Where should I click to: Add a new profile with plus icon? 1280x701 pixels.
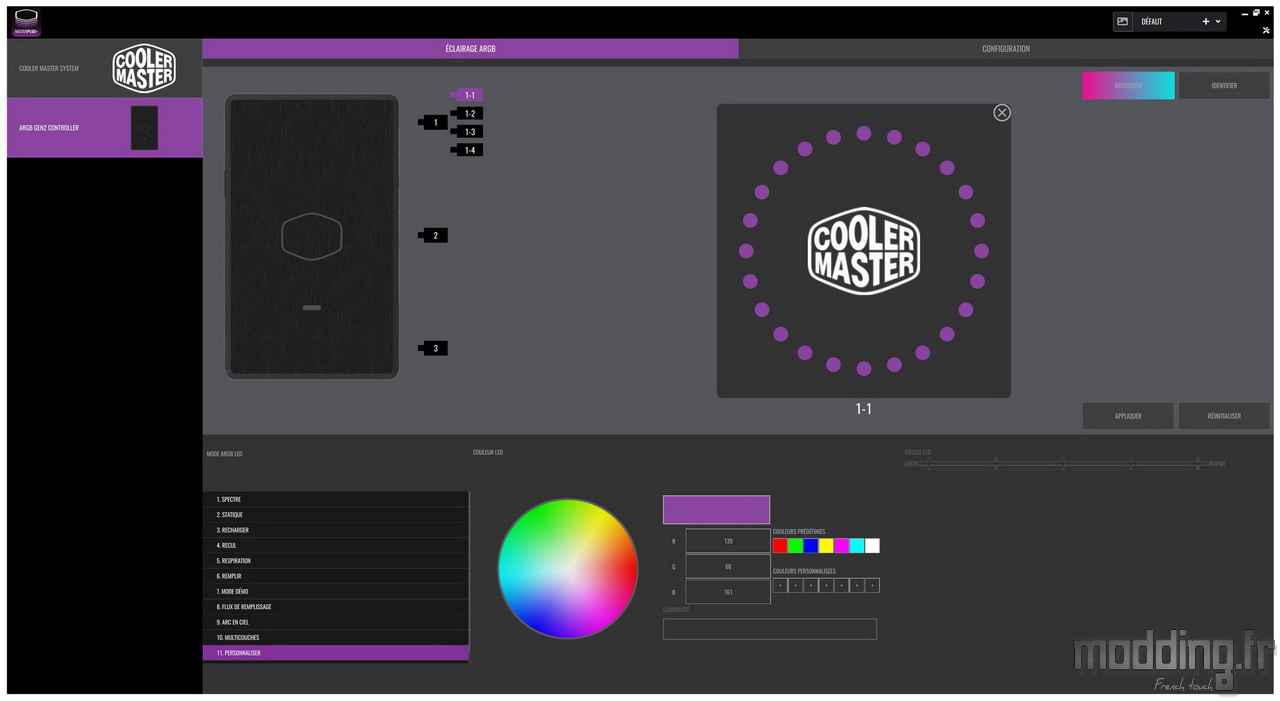1206,21
